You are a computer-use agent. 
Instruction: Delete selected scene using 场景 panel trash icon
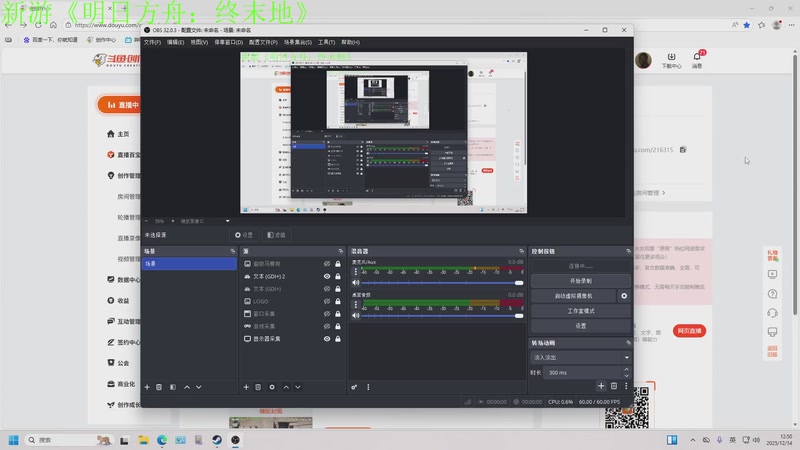[x=159, y=387]
